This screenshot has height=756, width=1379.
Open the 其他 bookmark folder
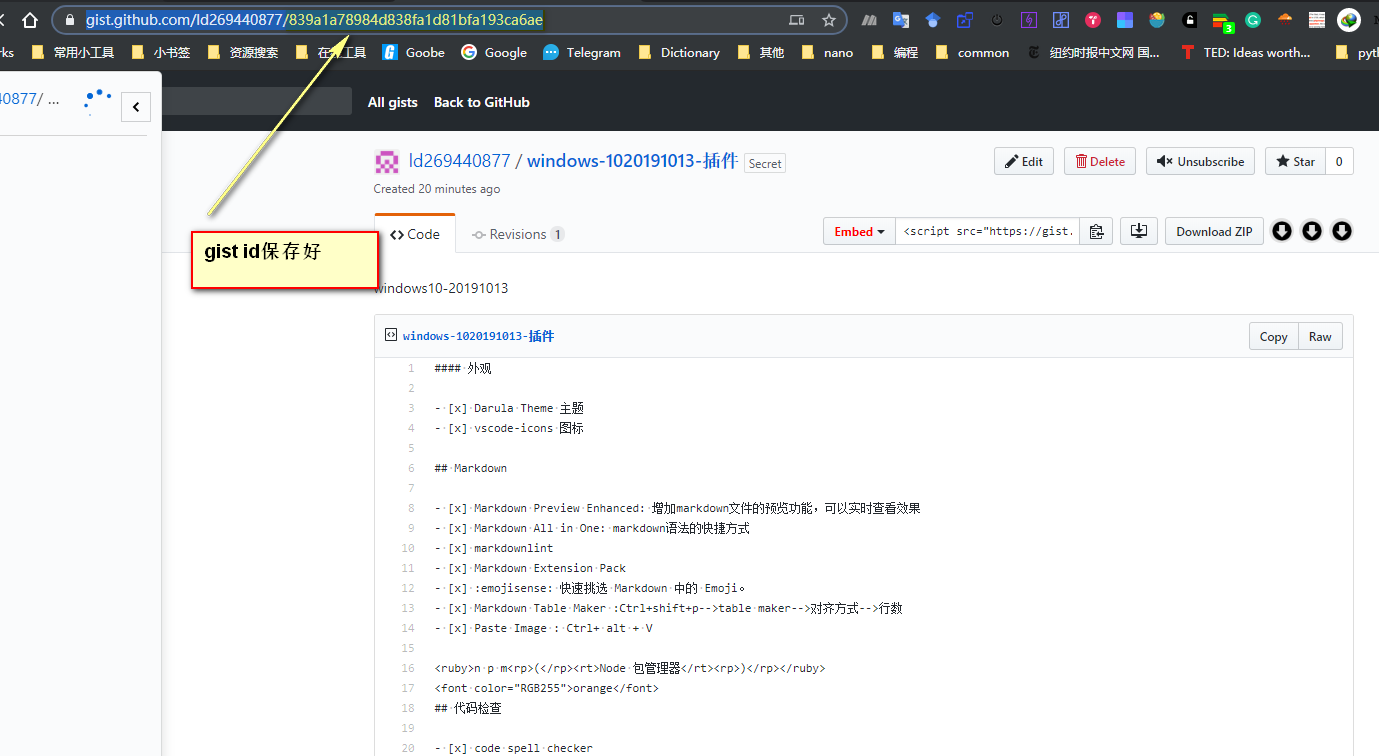point(761,52)
